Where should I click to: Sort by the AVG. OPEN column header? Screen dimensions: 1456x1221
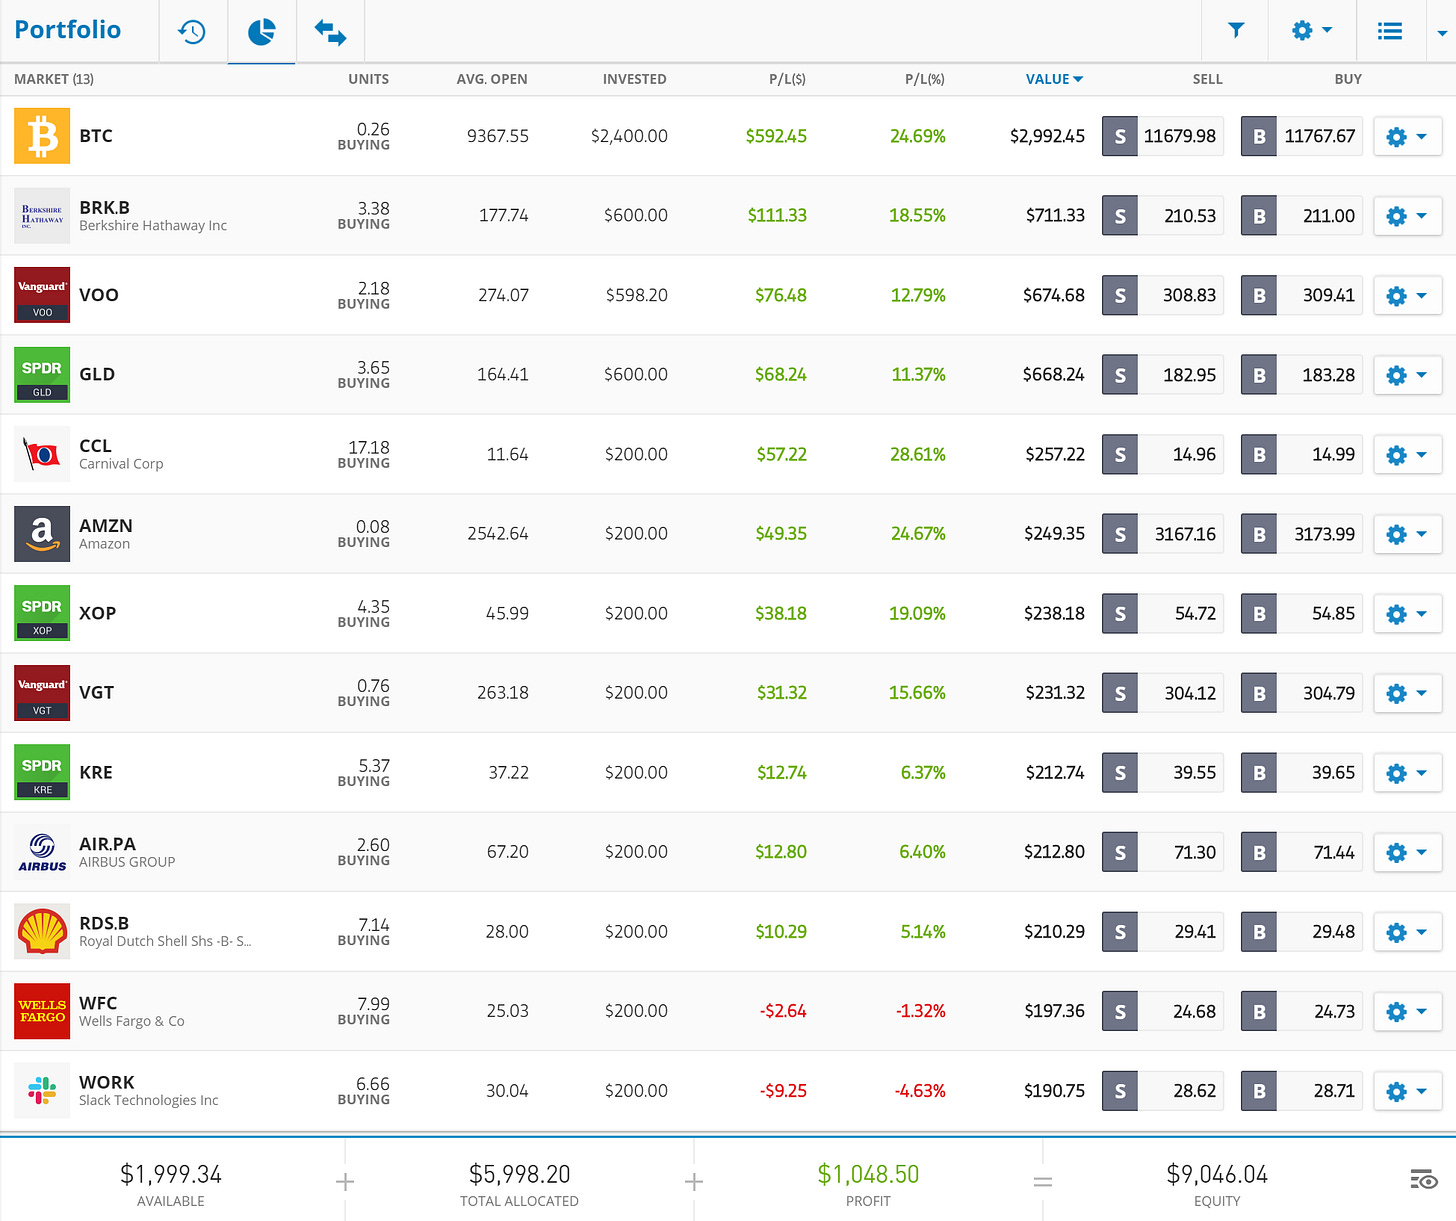[492, 79]
